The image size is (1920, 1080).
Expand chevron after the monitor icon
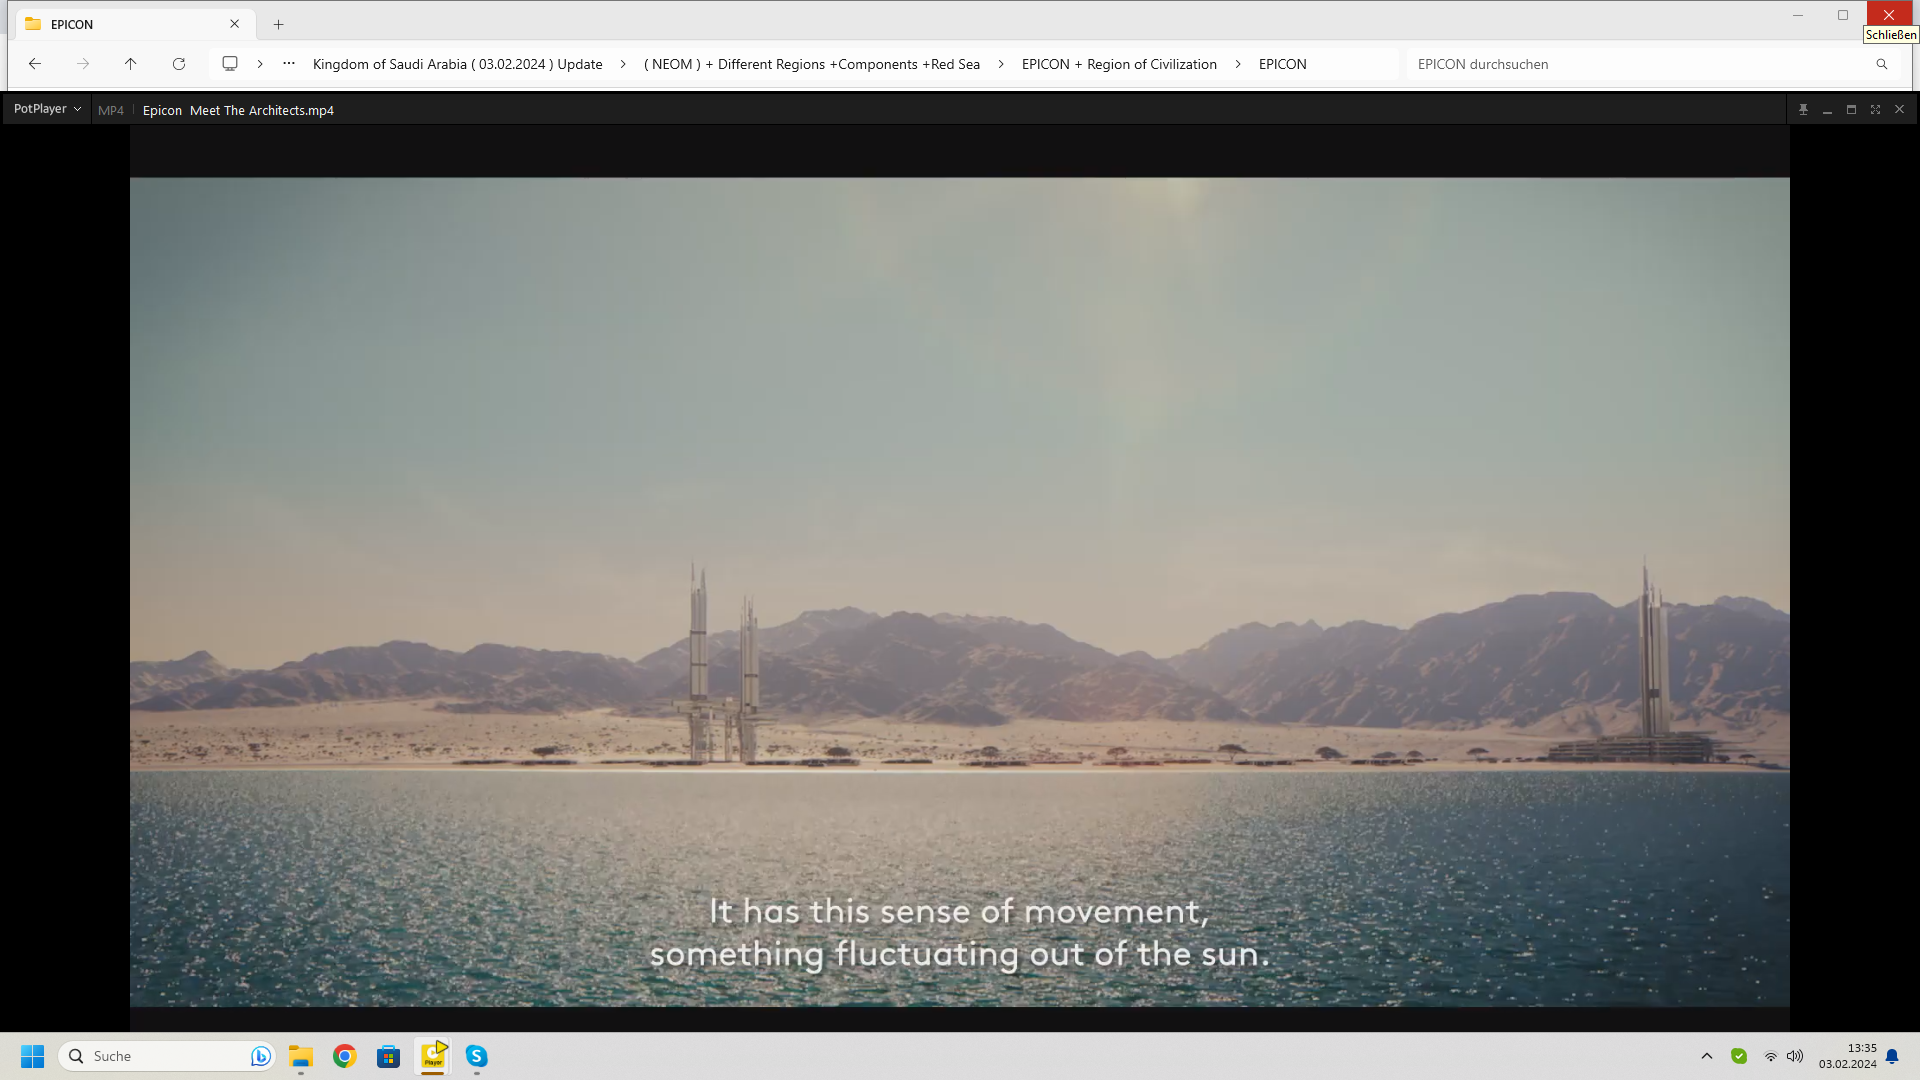(260, 64)
